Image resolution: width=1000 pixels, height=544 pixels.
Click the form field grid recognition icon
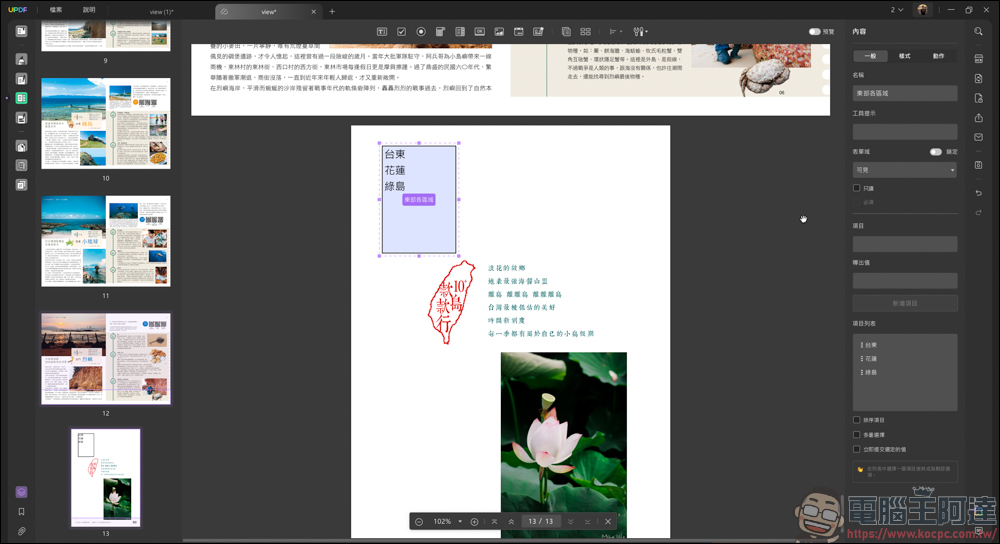(x=585, y=31)
